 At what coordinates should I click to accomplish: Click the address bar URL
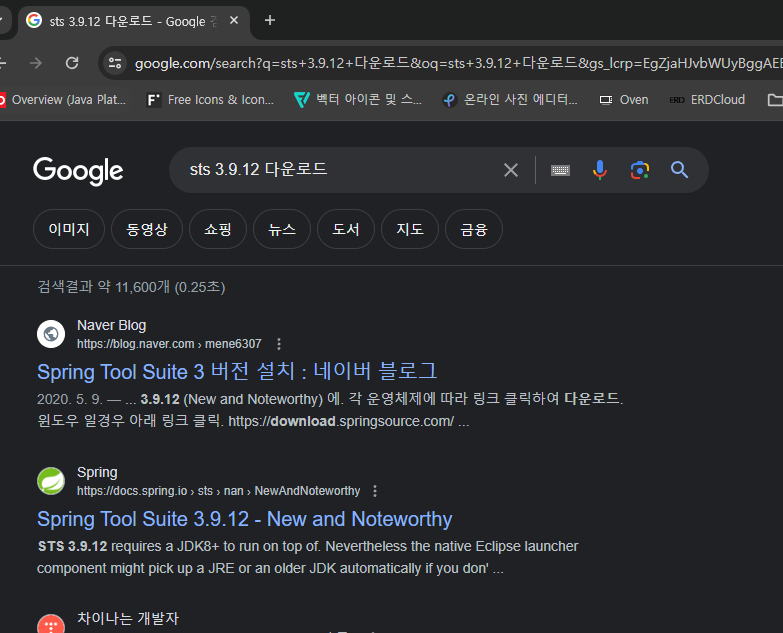(x=457, y=63)
